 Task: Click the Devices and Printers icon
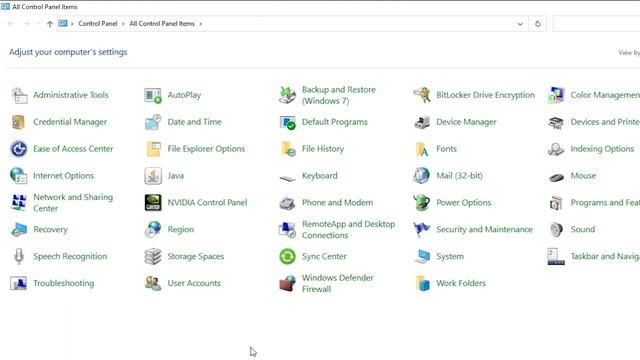tap(556, 122)
